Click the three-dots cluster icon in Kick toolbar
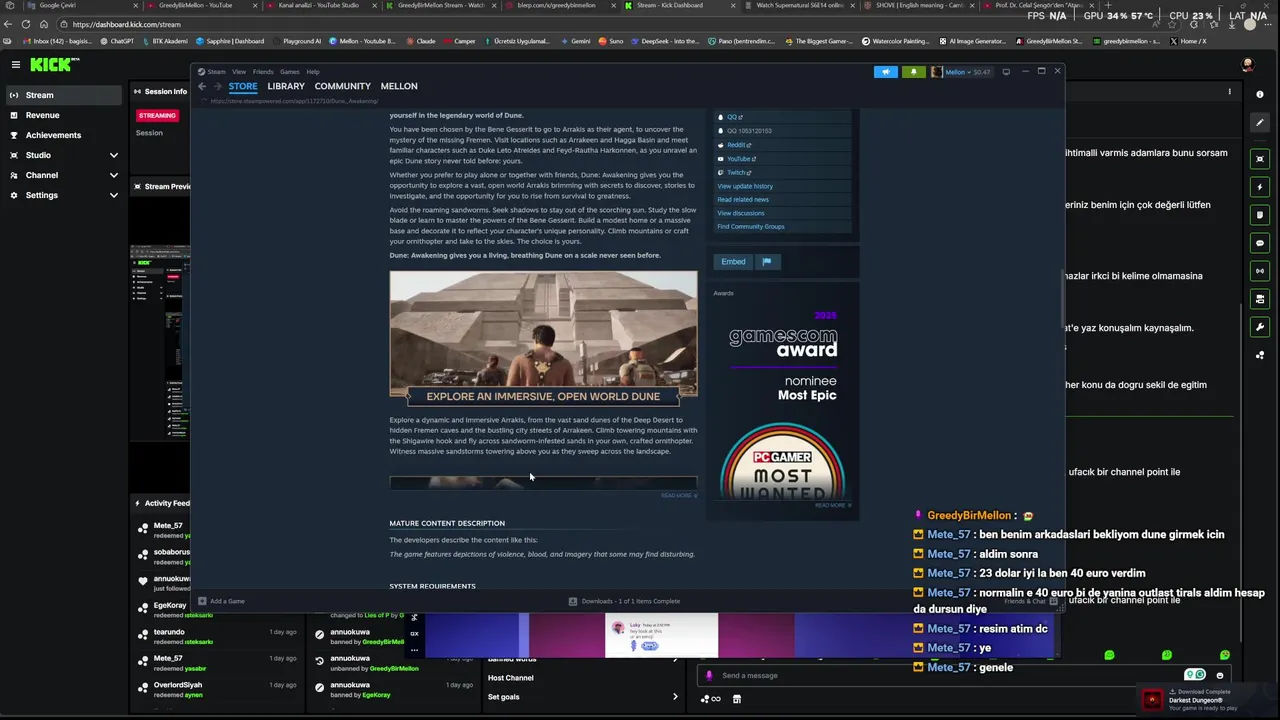This screenshot has width=1280, height=720. (1260, 355)
